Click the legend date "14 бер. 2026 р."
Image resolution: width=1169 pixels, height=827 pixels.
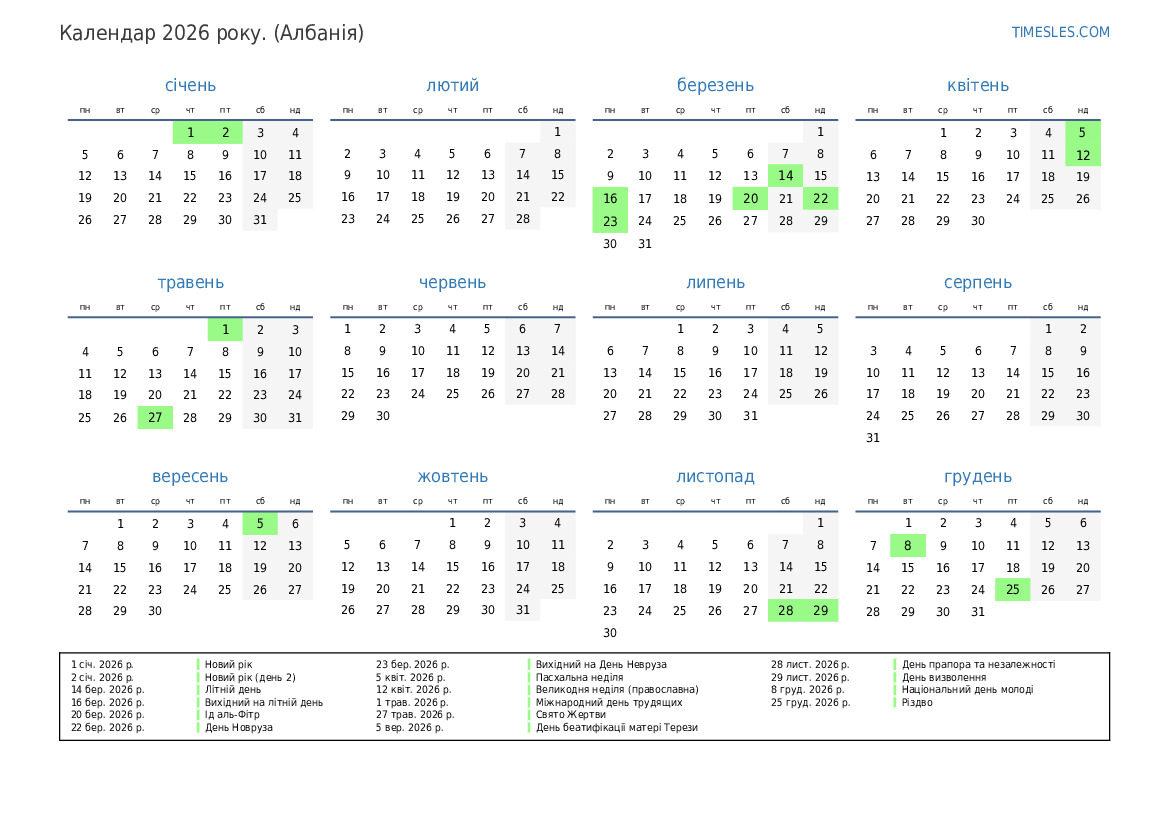tap(107, 690)
